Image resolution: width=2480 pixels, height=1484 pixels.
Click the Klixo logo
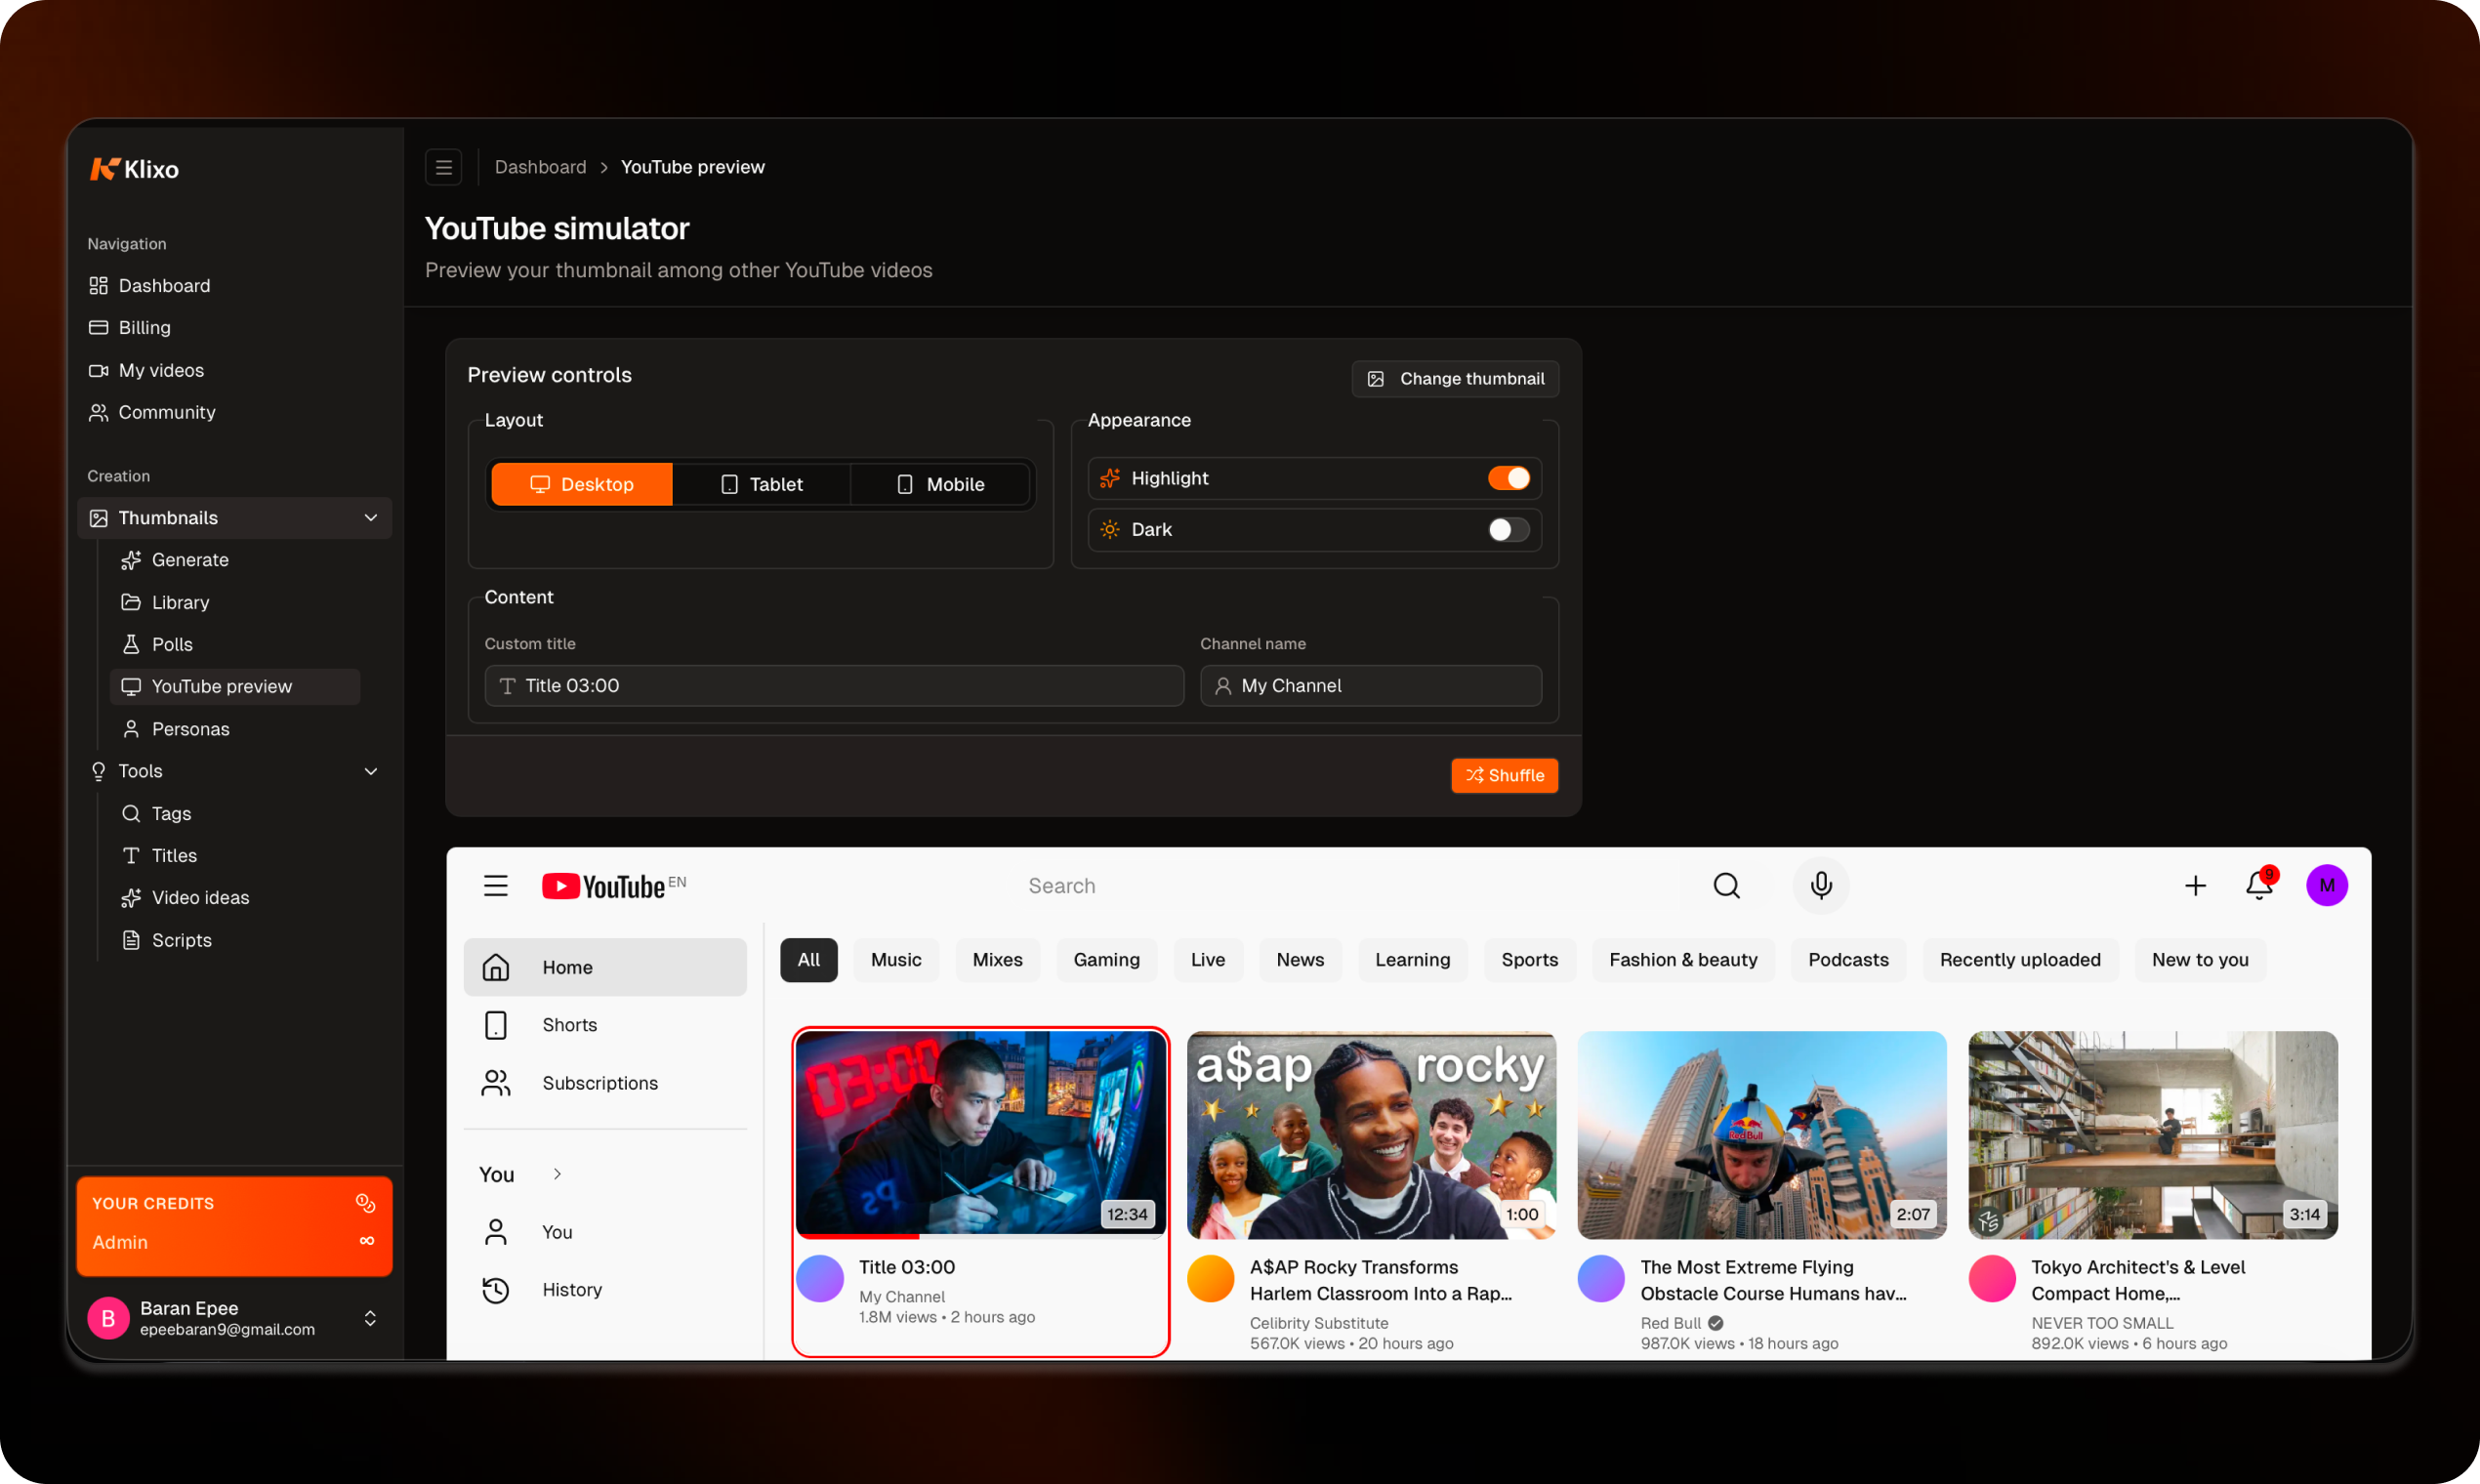click(135, 169)
